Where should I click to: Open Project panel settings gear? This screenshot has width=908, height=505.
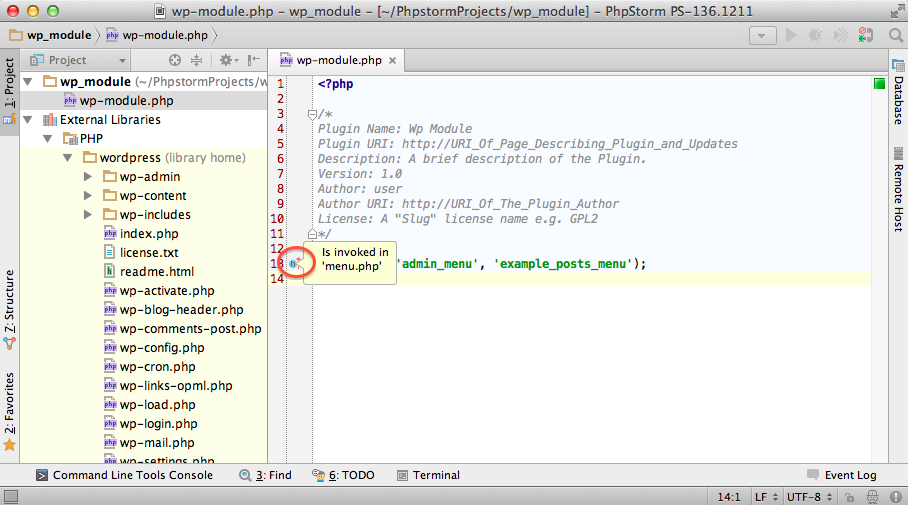point(228,60)
